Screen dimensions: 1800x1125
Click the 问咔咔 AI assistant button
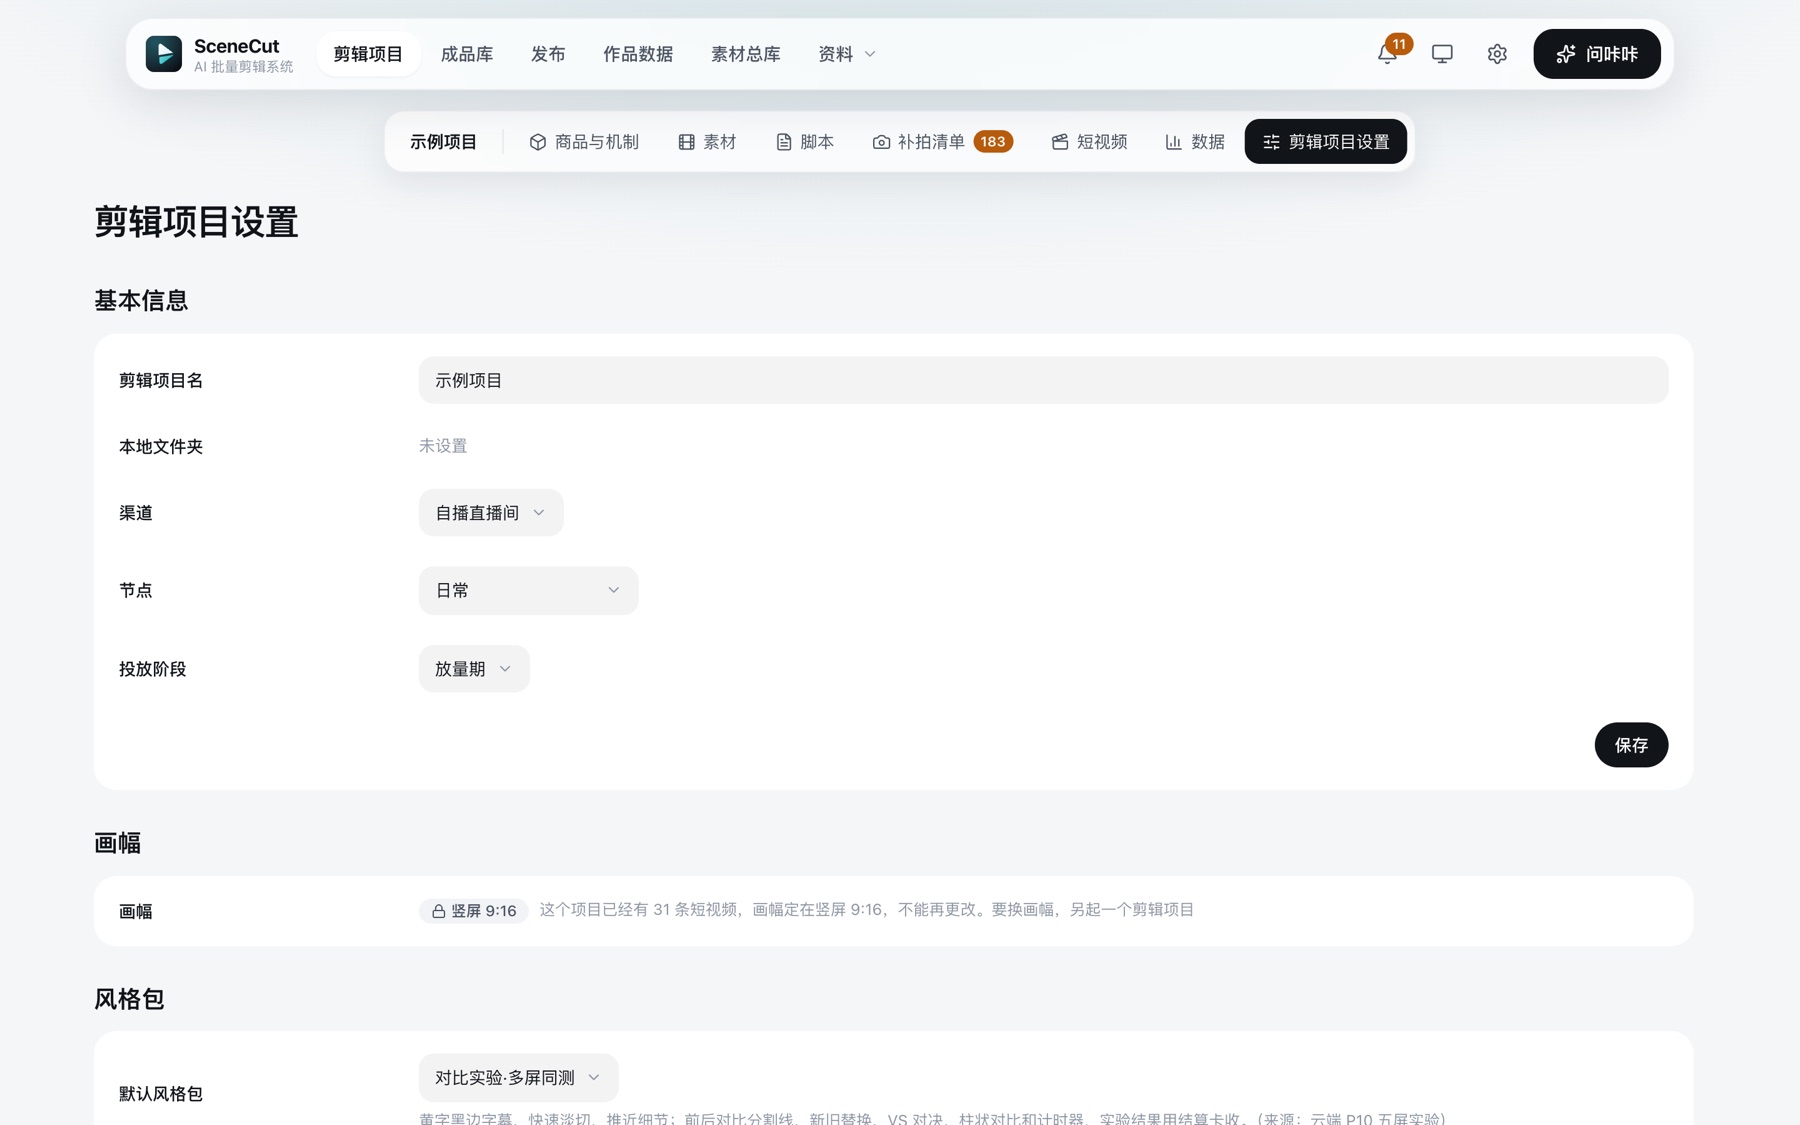tap(1597, 54)
